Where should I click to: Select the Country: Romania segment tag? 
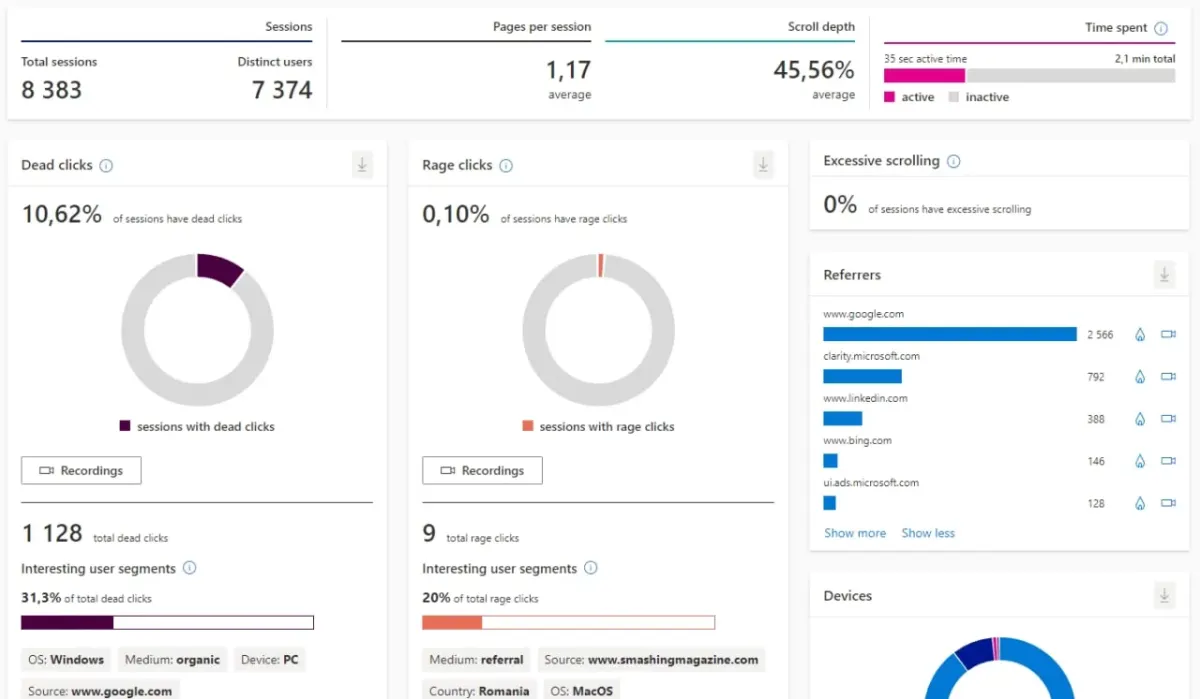480,690
